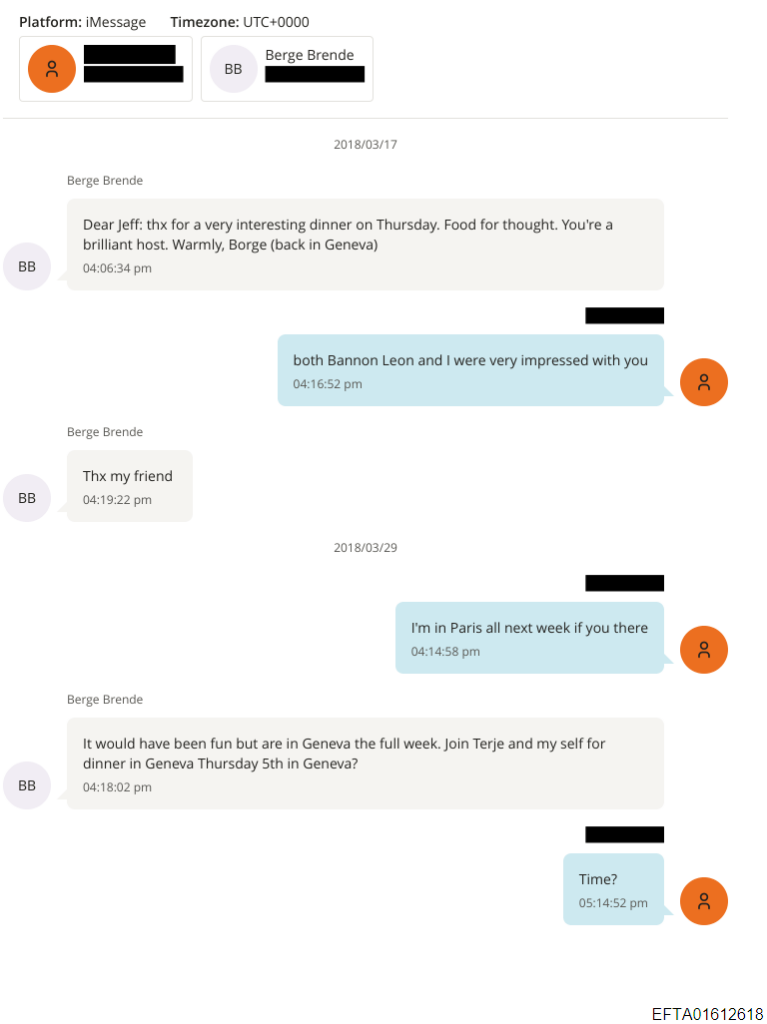Image resolution: width=767 pixels, height=1024 pixels.
Task: Click the 'I'm in Paris' message bubble
Action: (529, 637)
